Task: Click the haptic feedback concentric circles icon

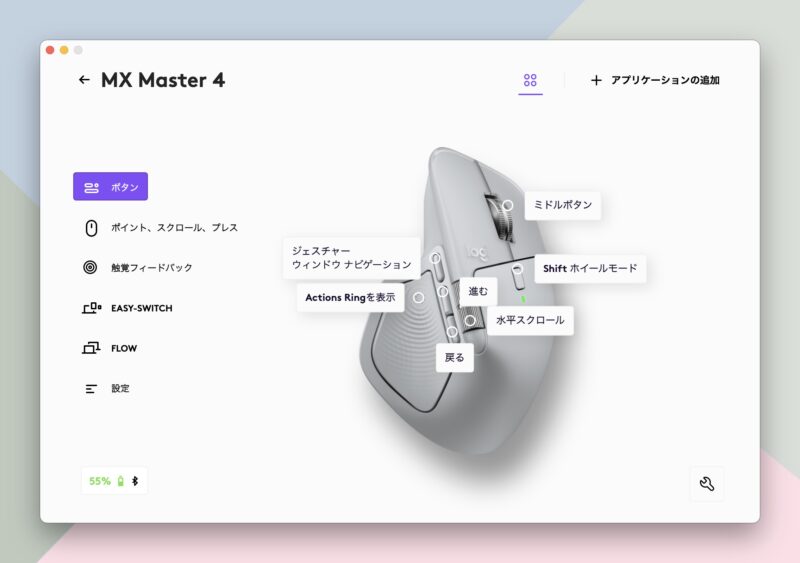Action: point(91,268)
